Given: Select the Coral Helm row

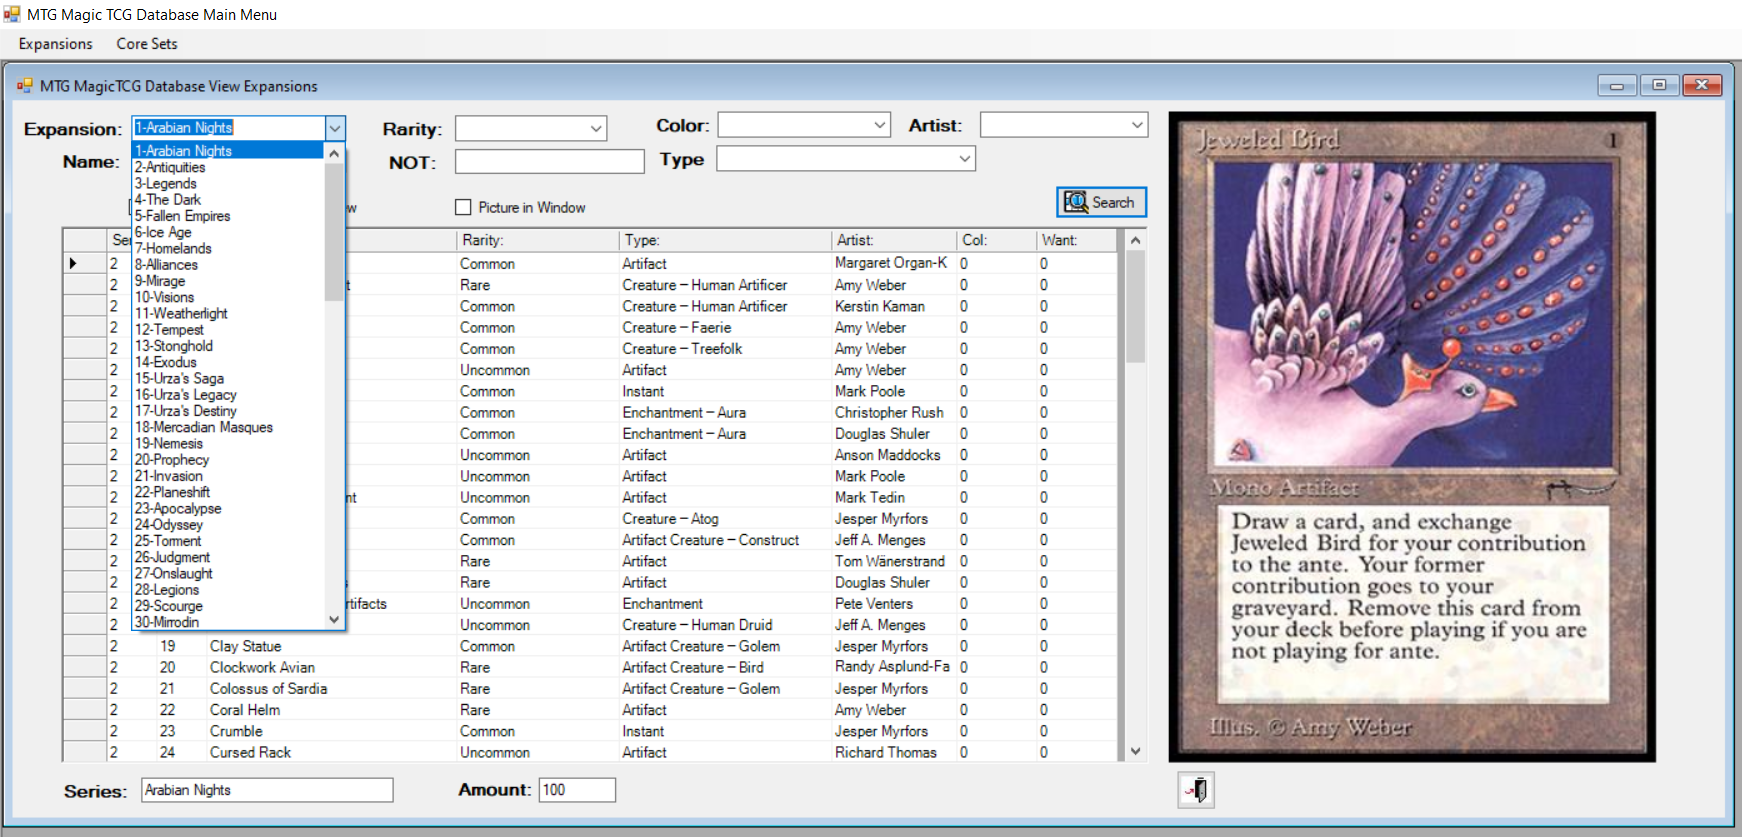Looking at the screenshot, I should point(590,710).
